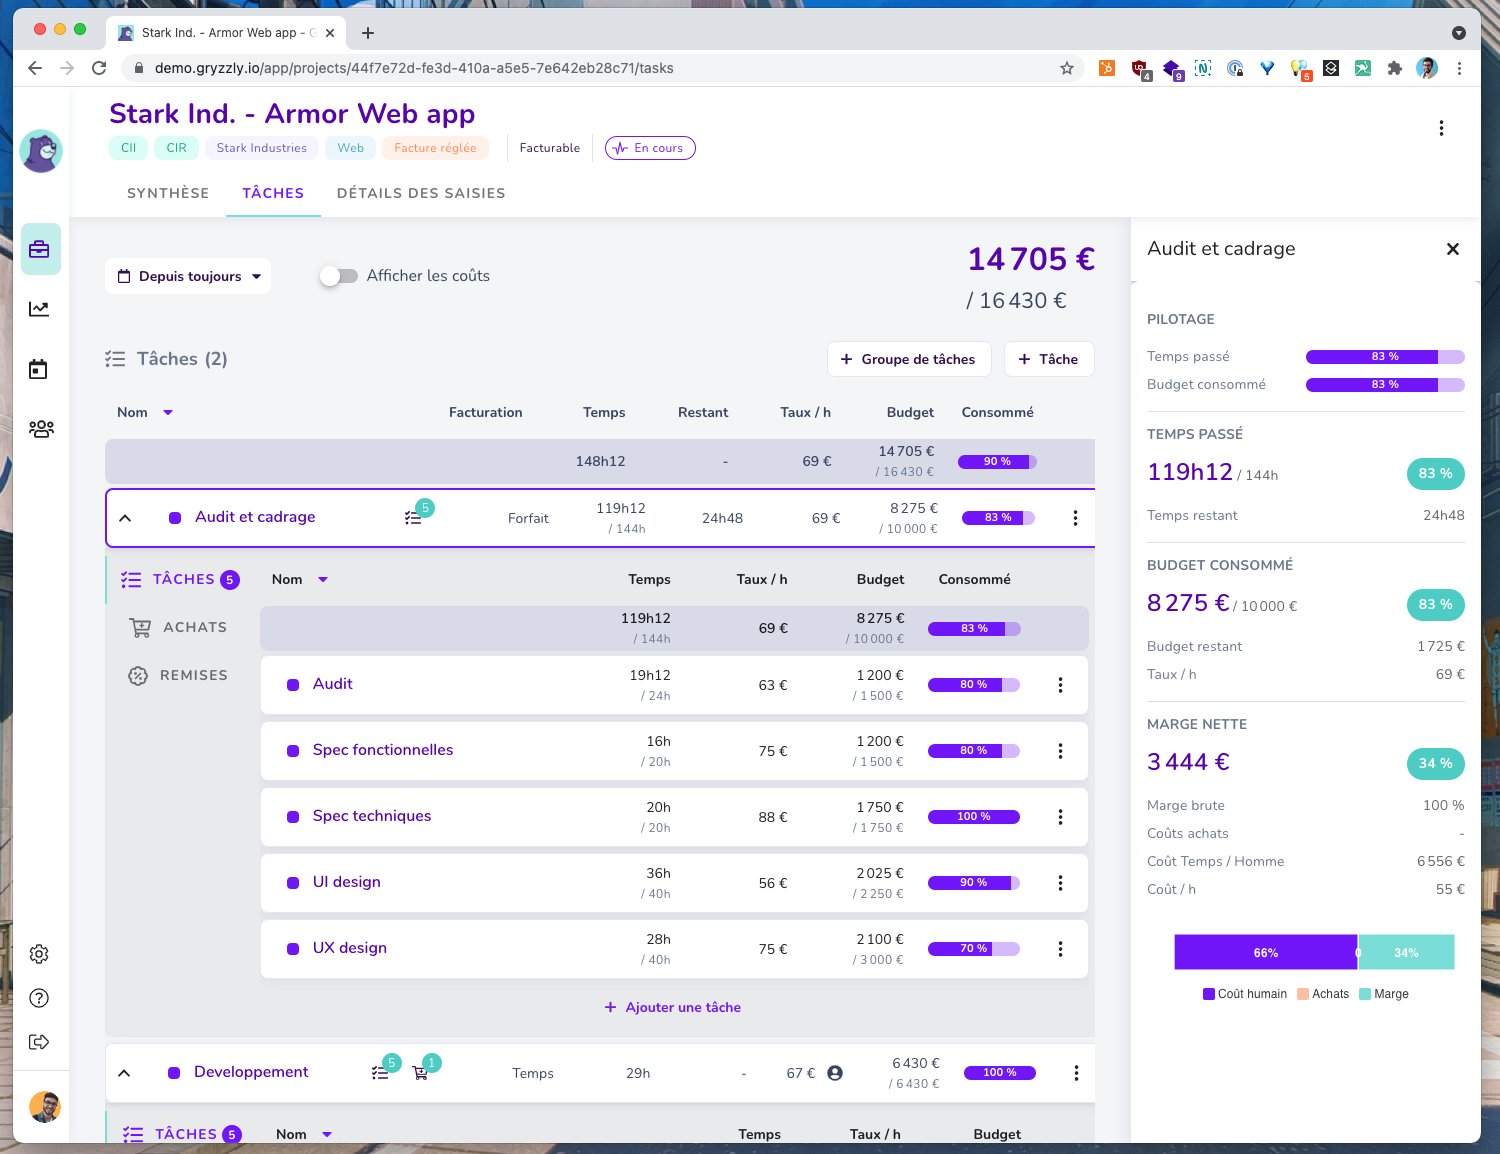
Task: Switch to Détails des saisies tab
Action: click(x=421, y=193)
